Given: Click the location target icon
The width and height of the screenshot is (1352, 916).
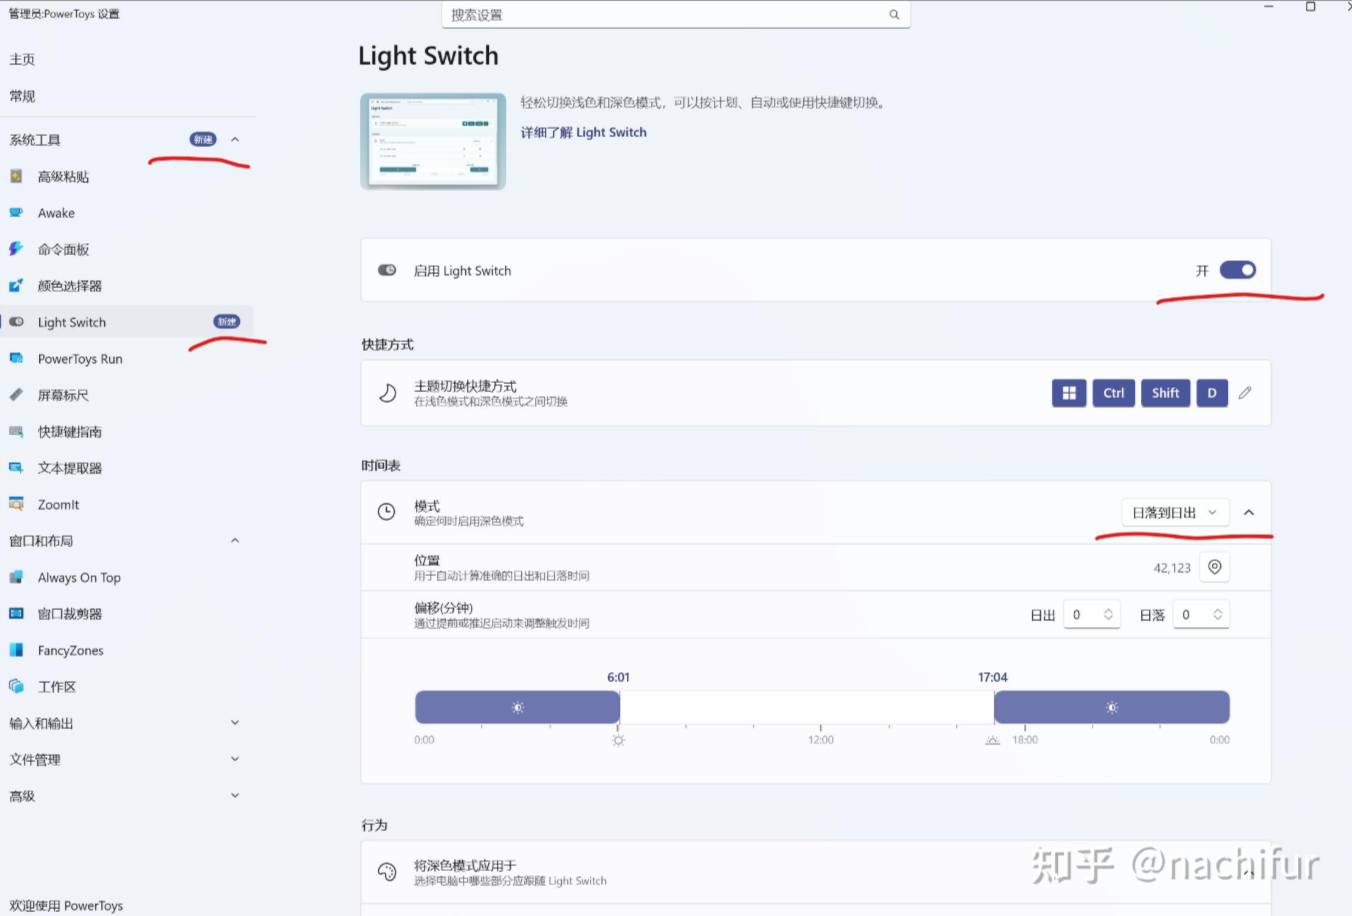Looking at the screenshot, I should 1214,567.
